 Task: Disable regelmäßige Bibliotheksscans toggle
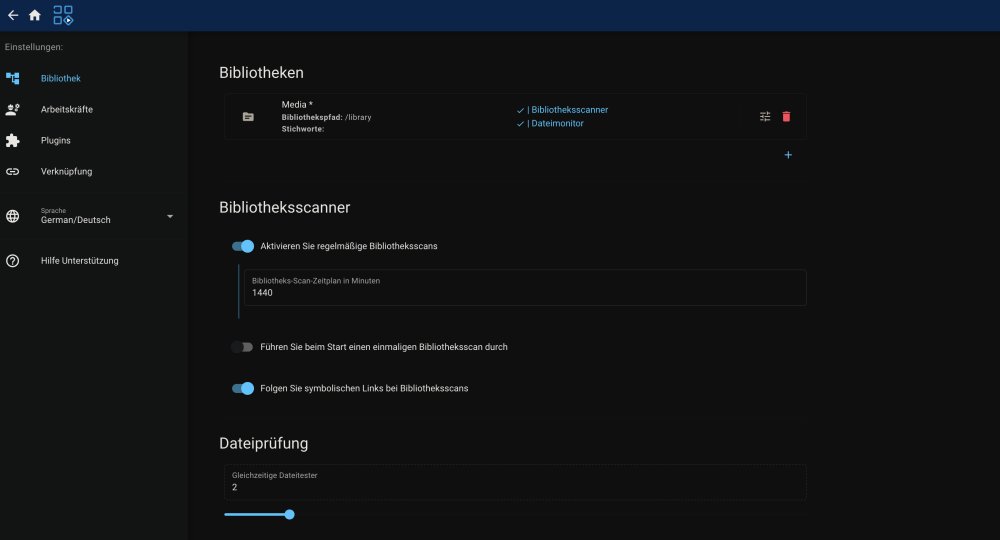click(x=242, y=246)
